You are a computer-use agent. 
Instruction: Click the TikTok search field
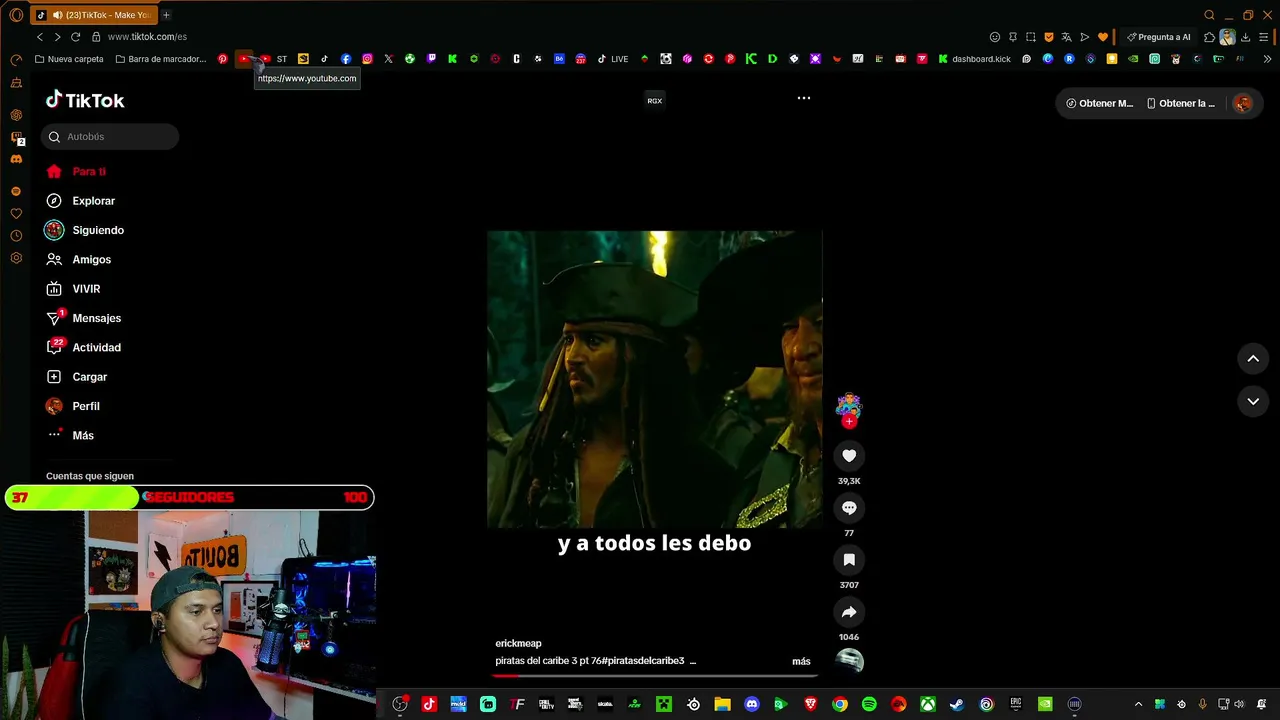110,137
